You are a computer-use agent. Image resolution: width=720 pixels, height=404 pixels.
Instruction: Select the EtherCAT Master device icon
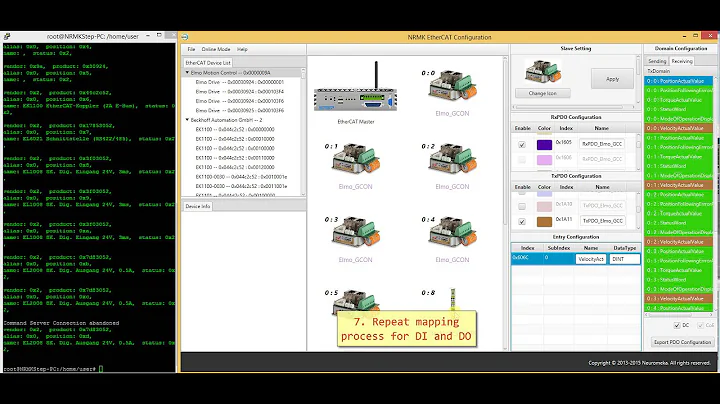pyautogui.click(x=355, y=86)
